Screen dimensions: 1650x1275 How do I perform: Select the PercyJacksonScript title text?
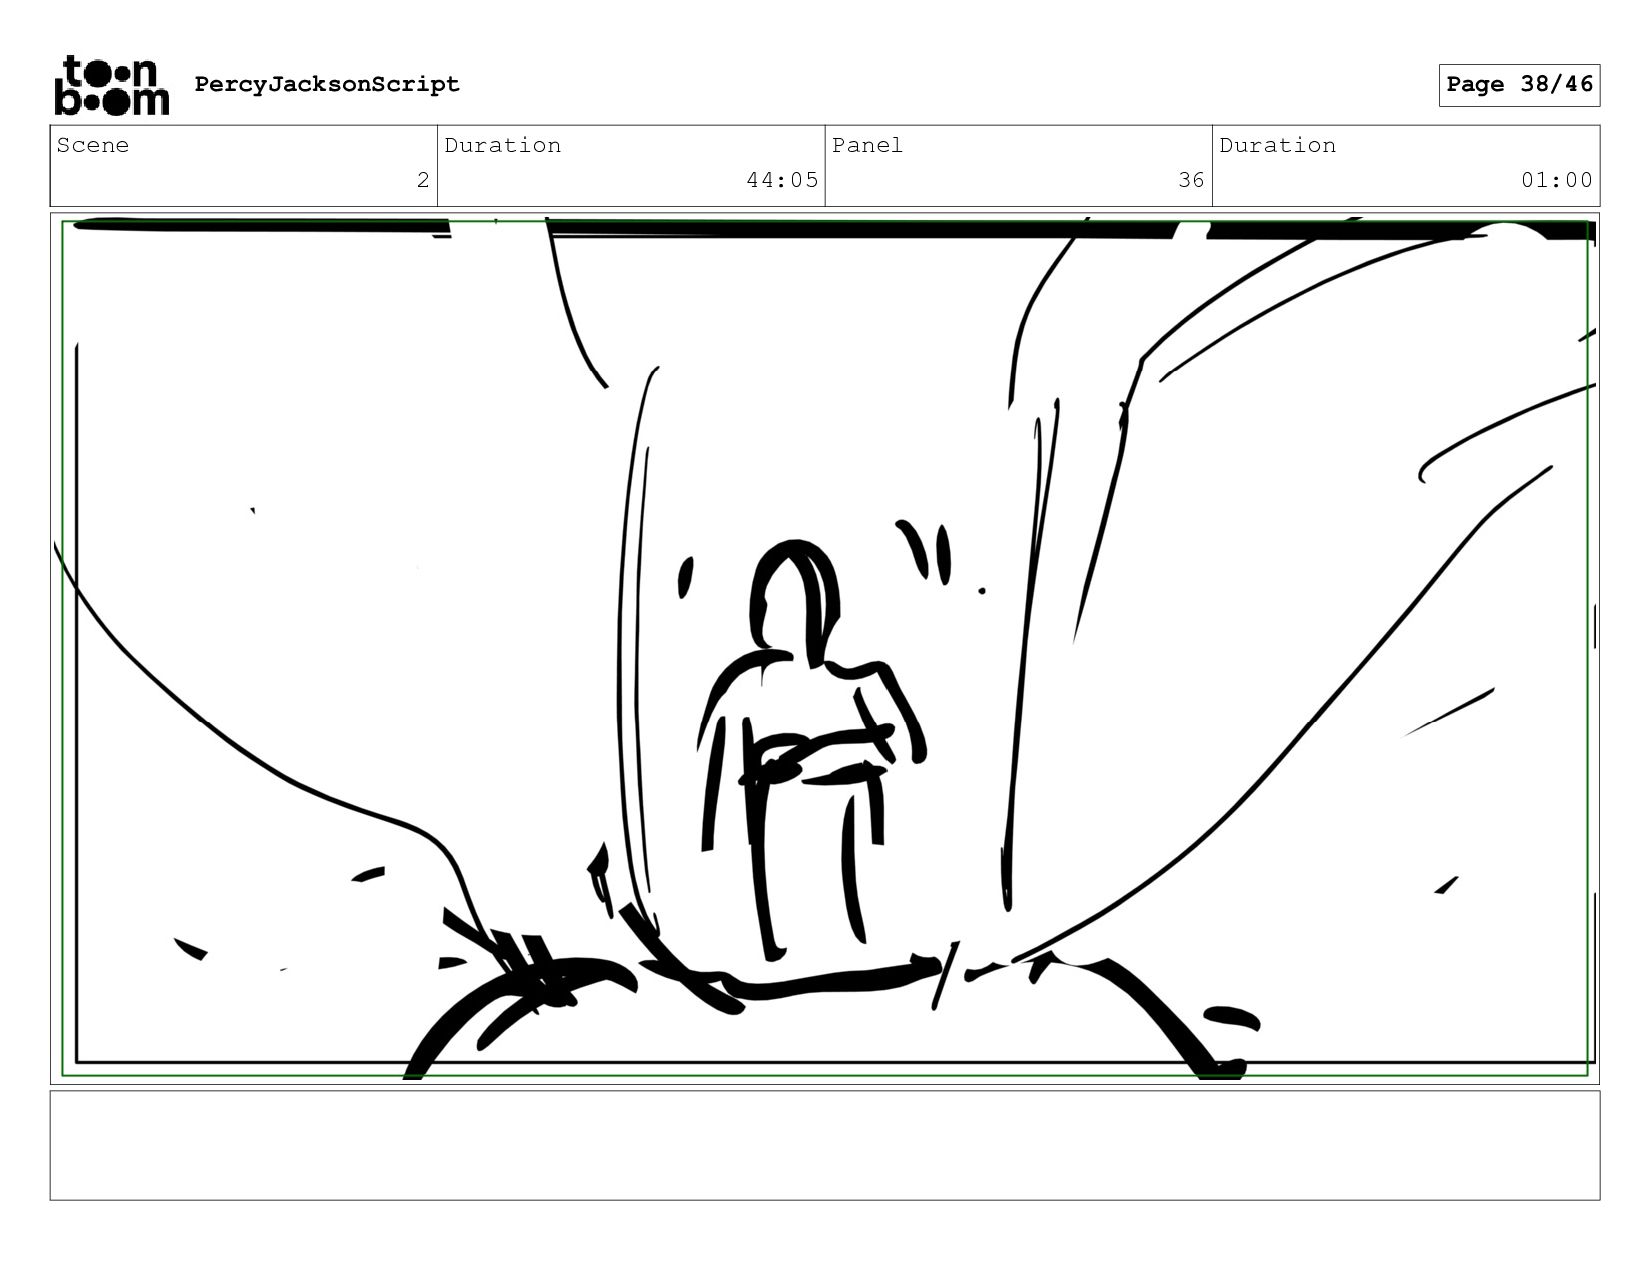[327, 84]
